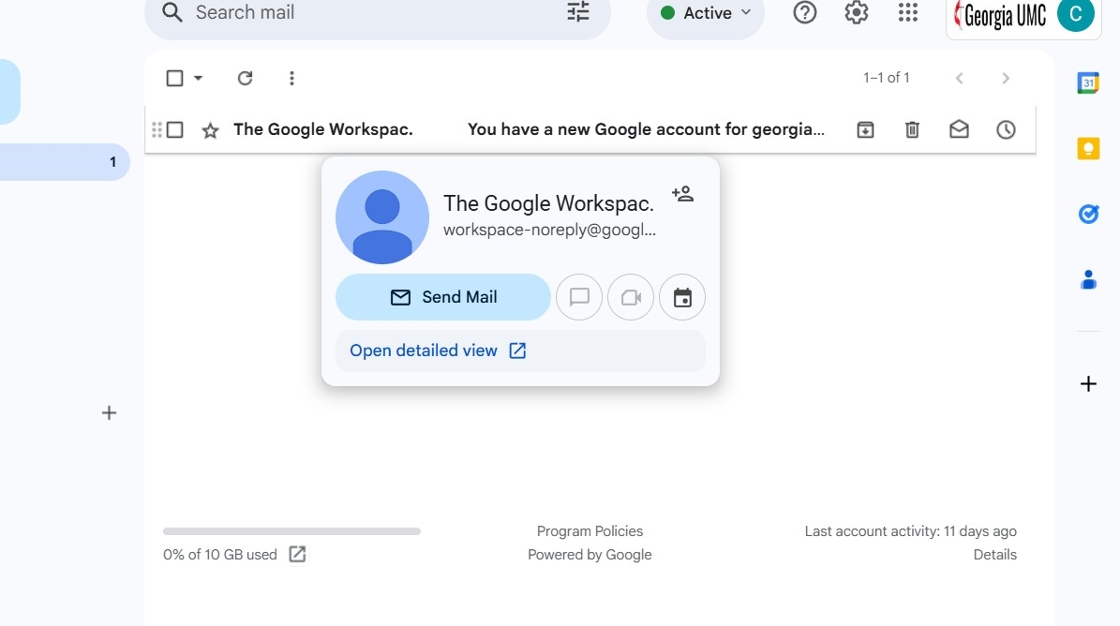Open Contacts side panel
Viewport: 1120px width, 626px height.
click(x=1088, y=279)
